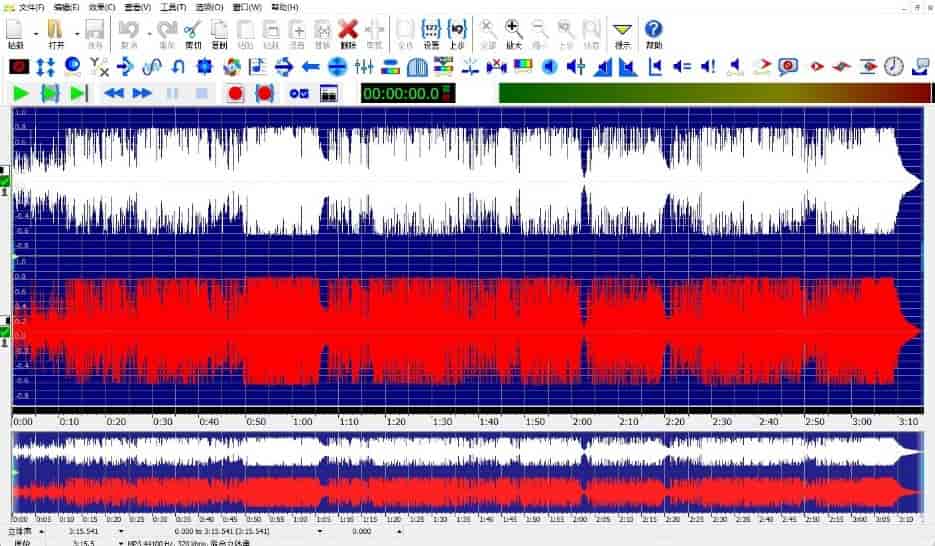935x546 pixels.
Task: Click the speaker with equals sign icon
Action: pos(682,67)
